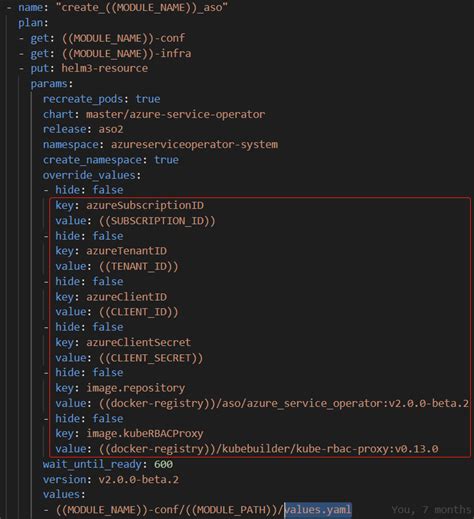Click the kube-rbac-proxy:v0.13.0 value
This screenshot has width=474, height=519.
click(269, 449)
